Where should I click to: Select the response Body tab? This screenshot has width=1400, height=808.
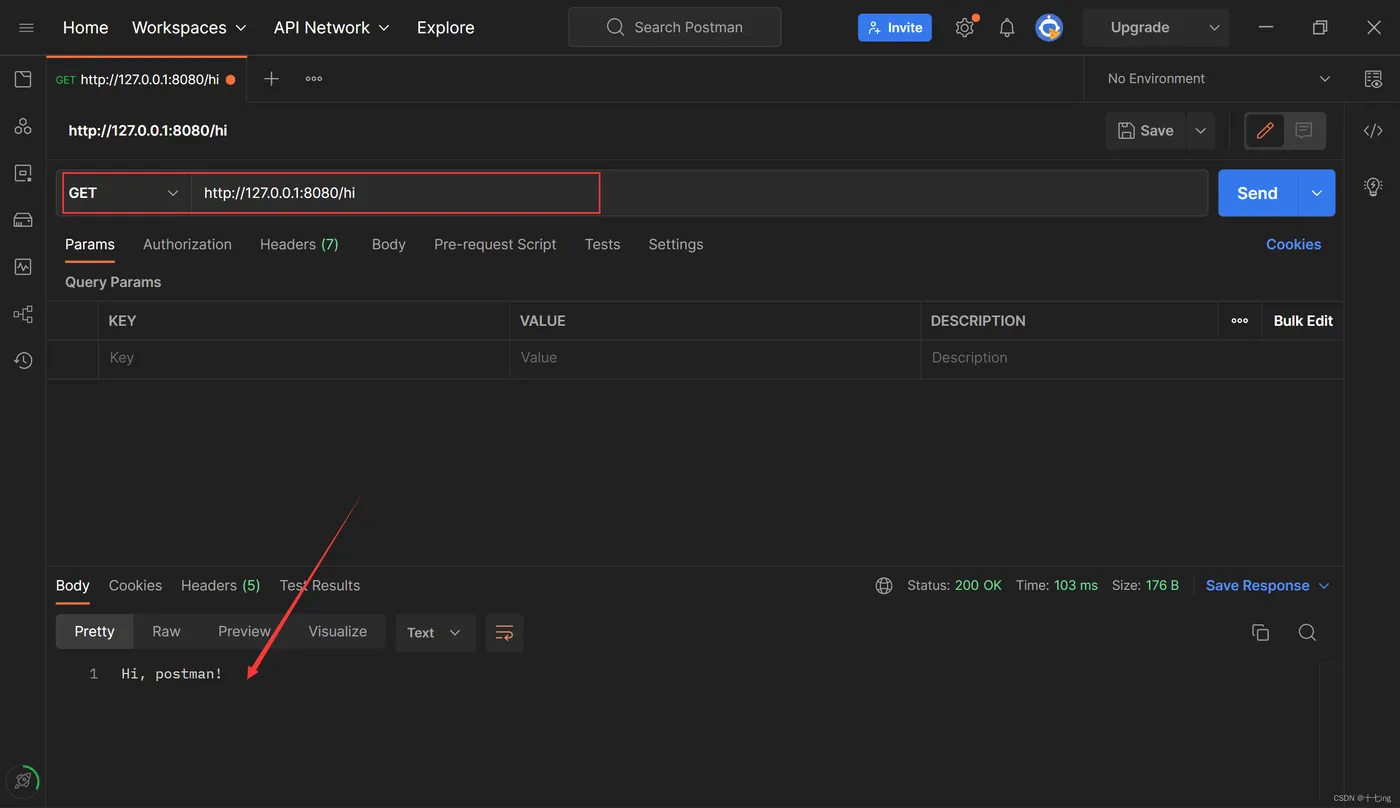[x=73, y=586]
